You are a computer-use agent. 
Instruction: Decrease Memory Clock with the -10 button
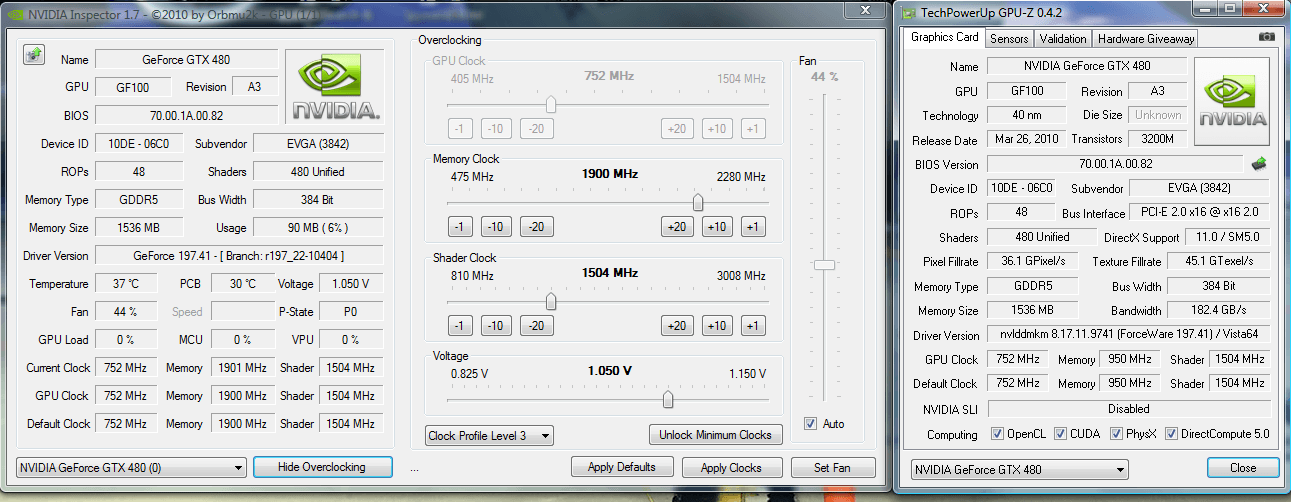[x=495, y=227]
